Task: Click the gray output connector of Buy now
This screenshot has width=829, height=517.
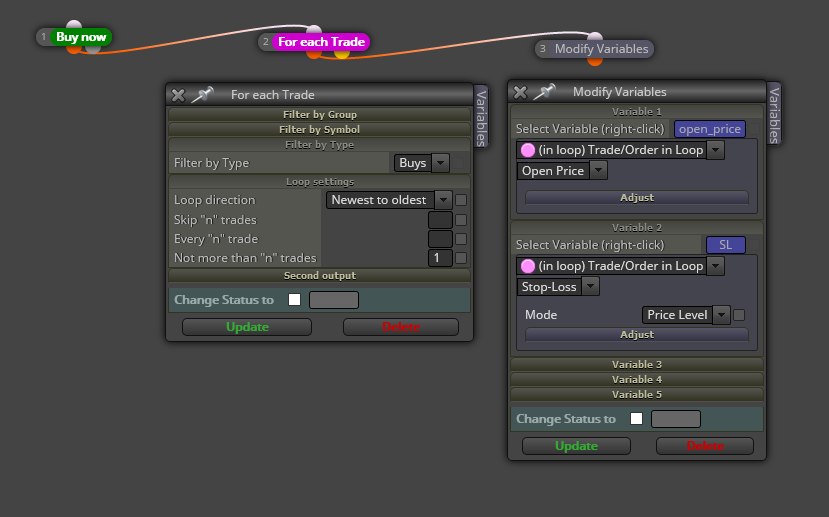Action: coord(93,49)
